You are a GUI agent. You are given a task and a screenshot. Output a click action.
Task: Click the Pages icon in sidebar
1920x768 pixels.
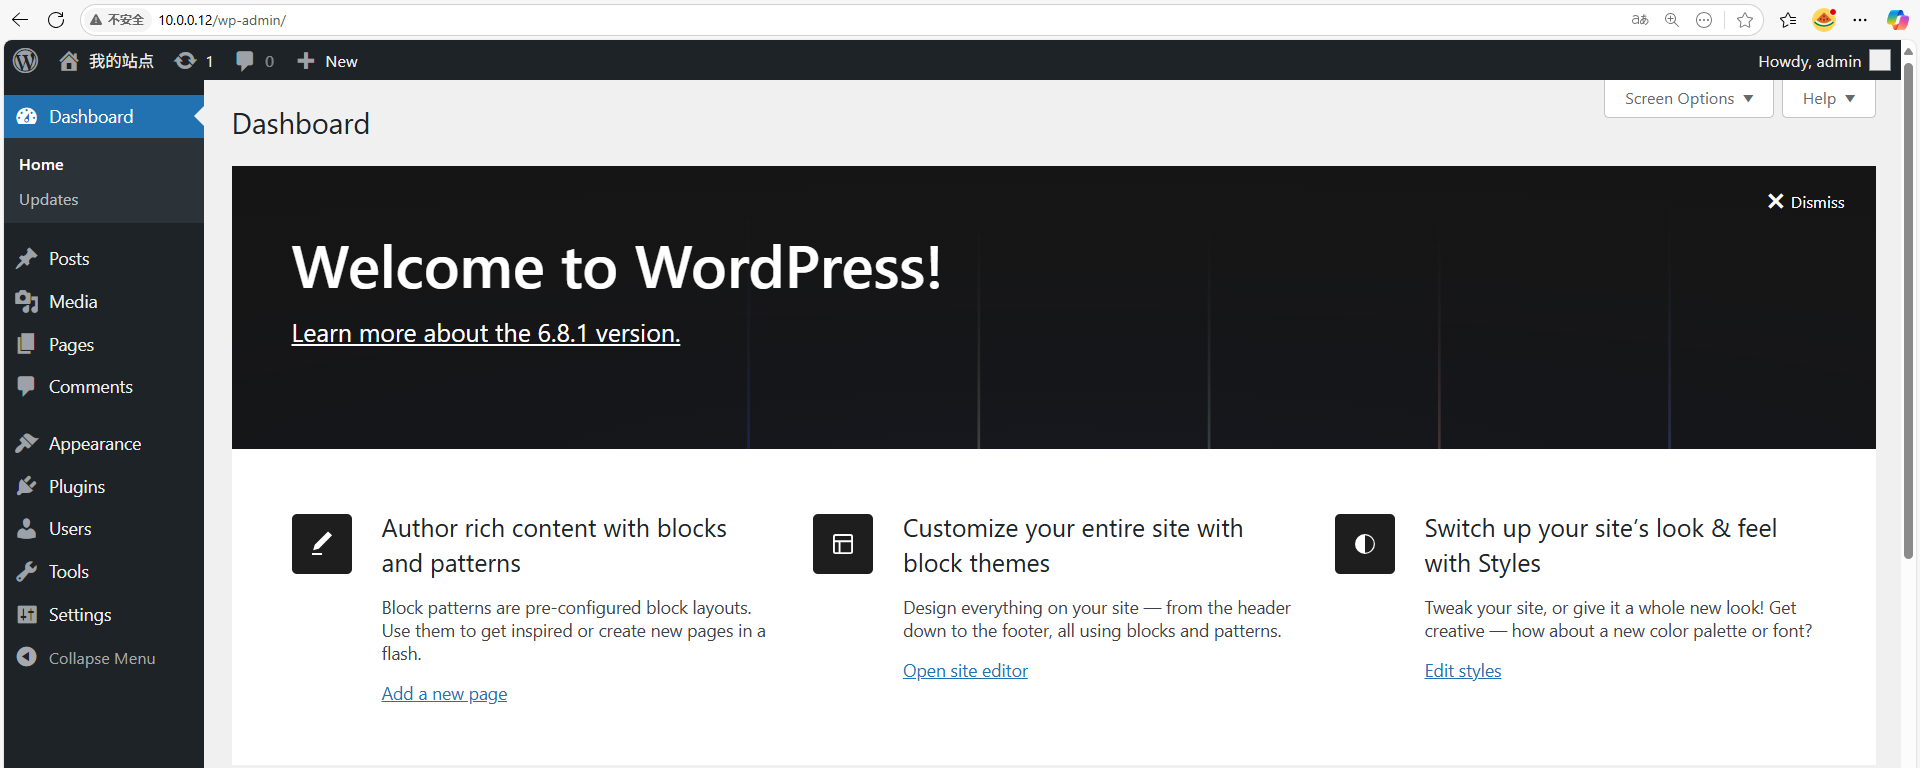point(27,345)
